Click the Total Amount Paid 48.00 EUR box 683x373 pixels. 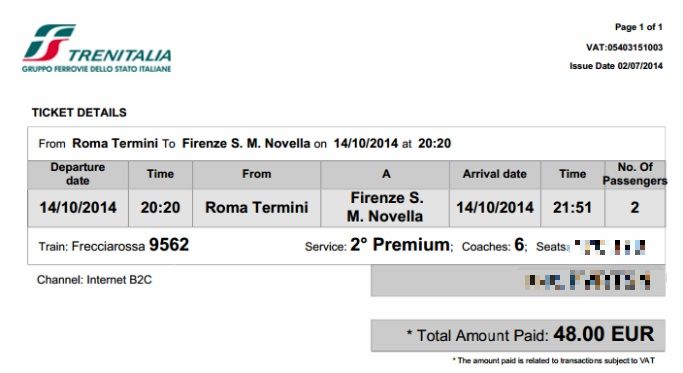(x=518, y=335)
